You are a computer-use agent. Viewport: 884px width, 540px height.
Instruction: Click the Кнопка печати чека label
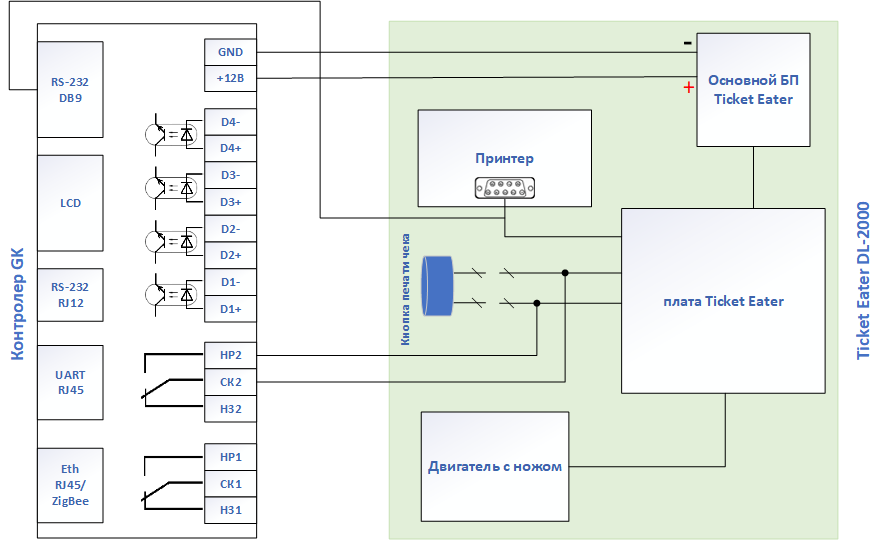pyautogui.click(x=405, y=290)
